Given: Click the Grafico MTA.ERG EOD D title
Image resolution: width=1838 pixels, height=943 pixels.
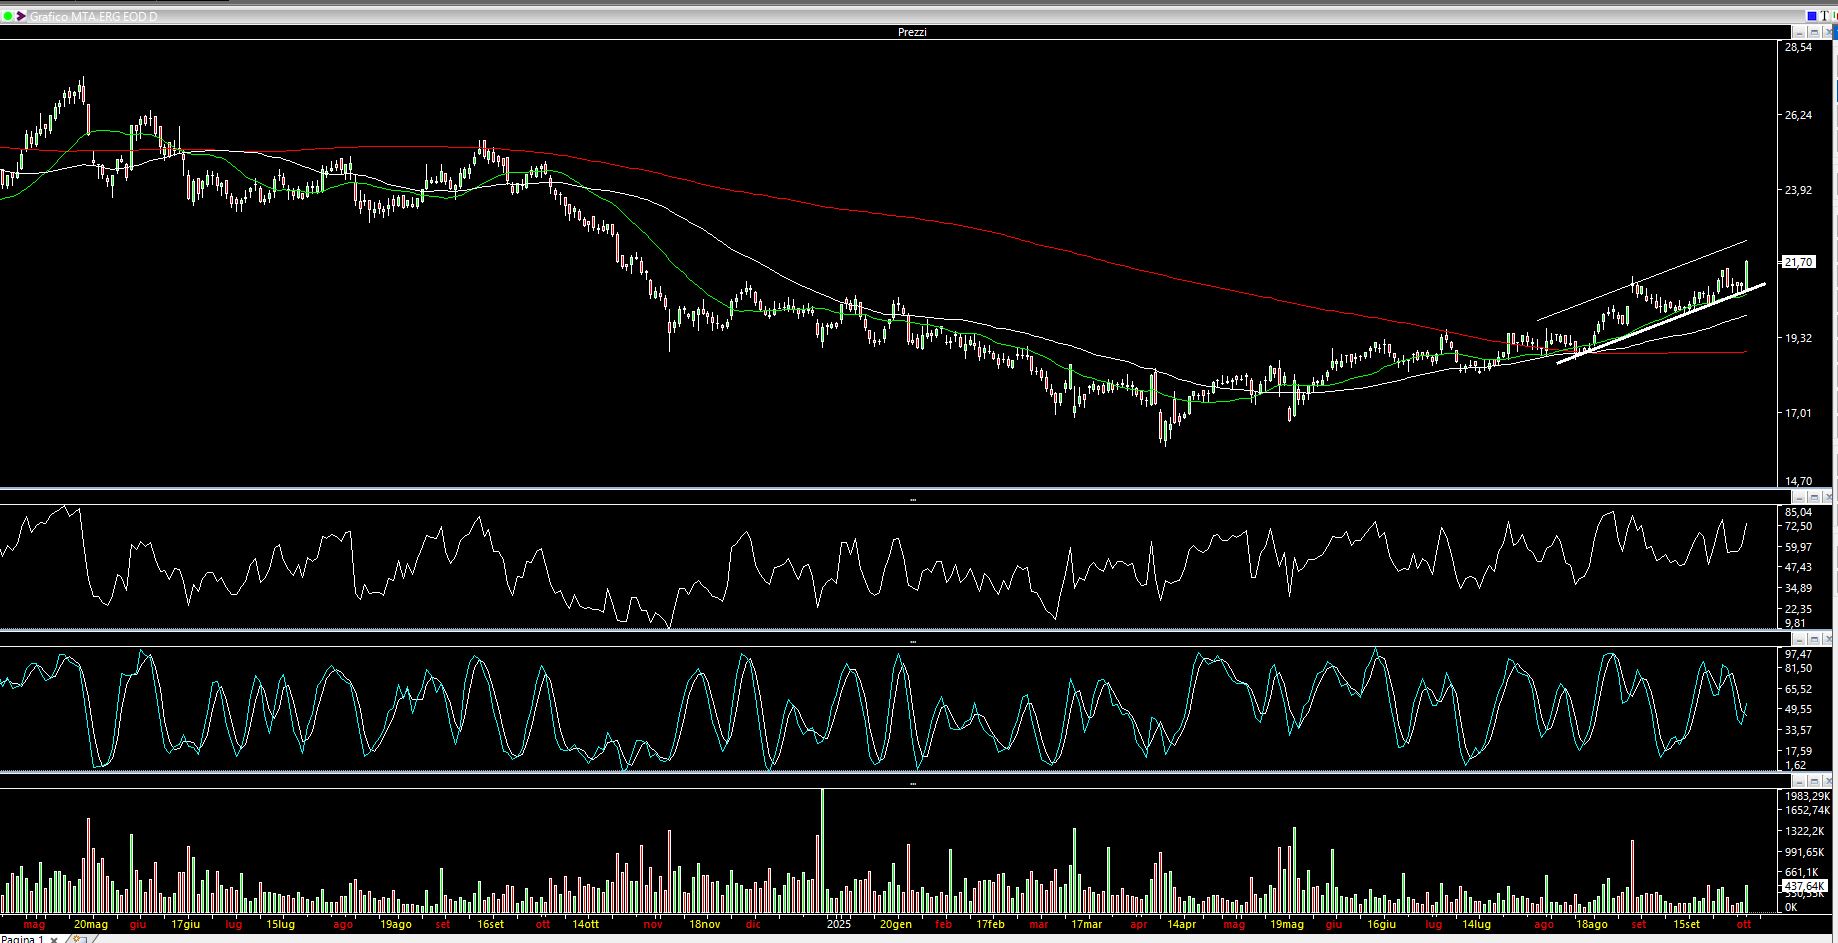Looking at the screenshot, I should coord(93,17).
